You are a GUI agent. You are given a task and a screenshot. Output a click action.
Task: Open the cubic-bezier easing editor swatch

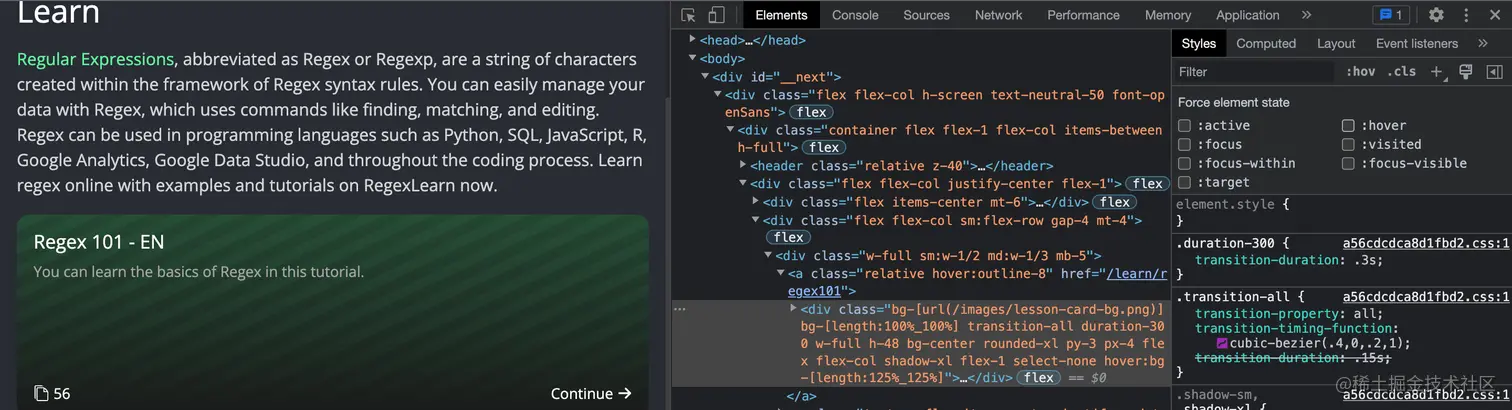pyautogui.click(x=1222, y=343)
